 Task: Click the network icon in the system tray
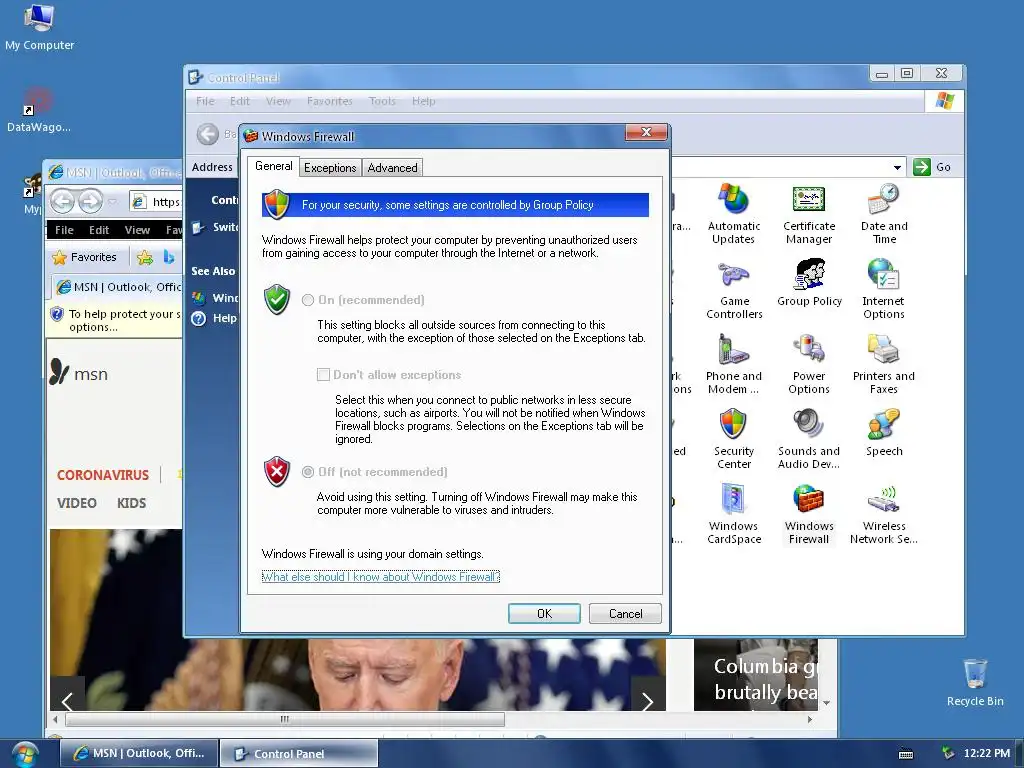pyautogui.click(x=948, y=753)
